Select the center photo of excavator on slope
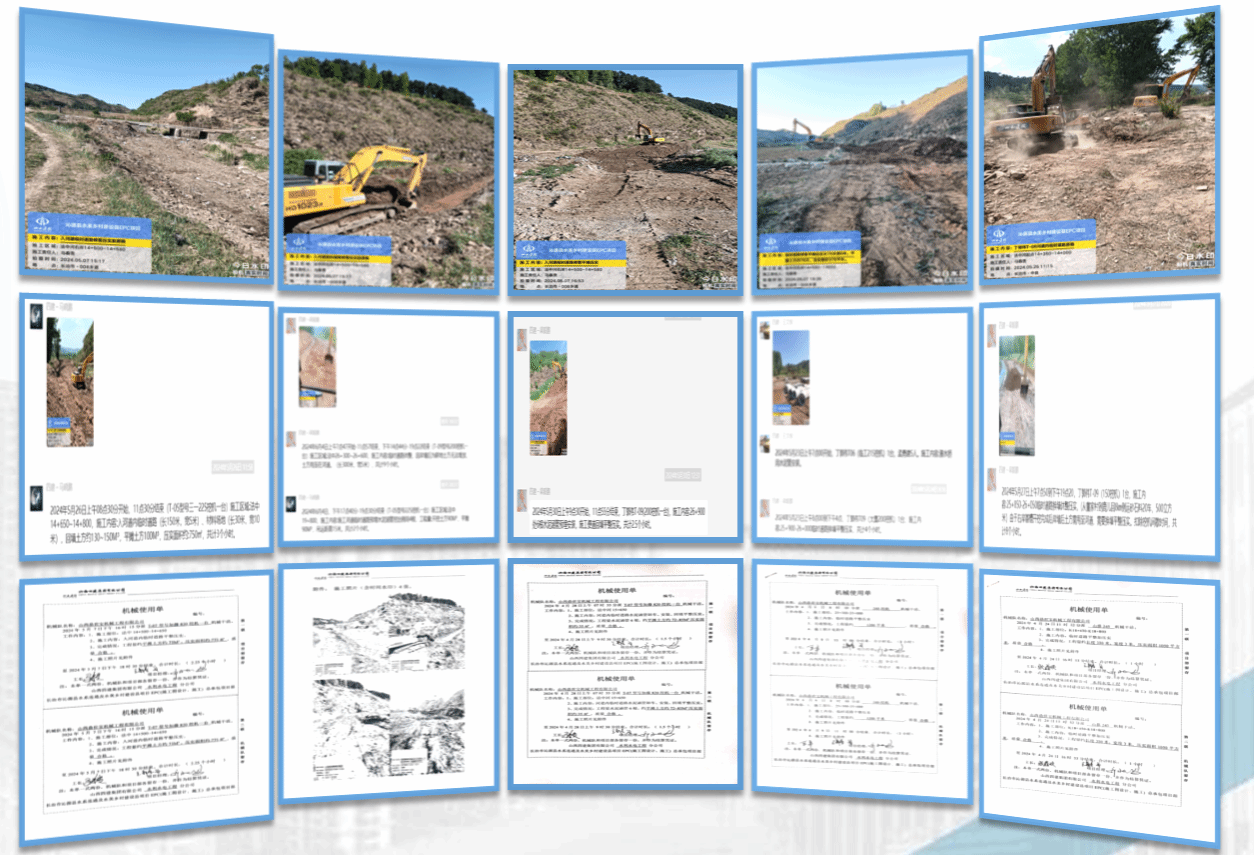Image resolution: width=1254 pixels, height=855 pixels. (625, 179)
